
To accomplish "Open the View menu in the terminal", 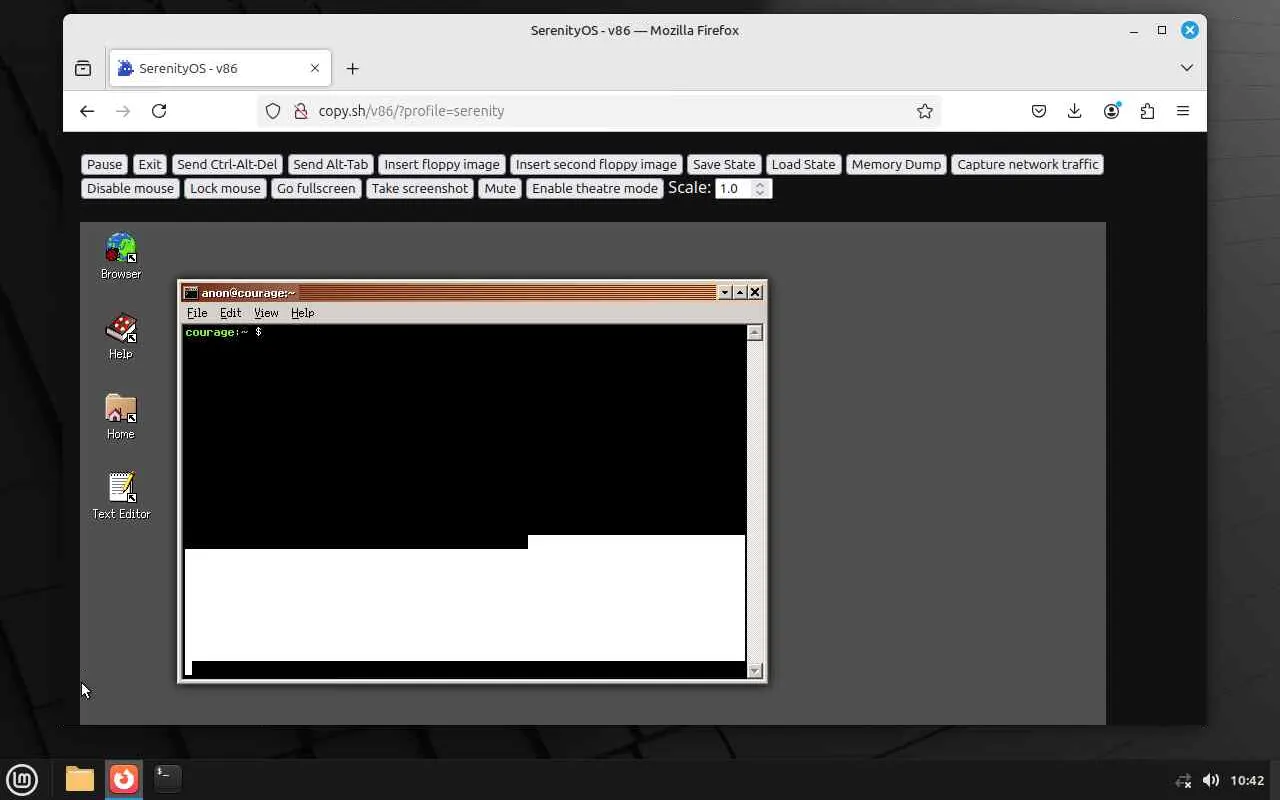I will coord(266,313).
